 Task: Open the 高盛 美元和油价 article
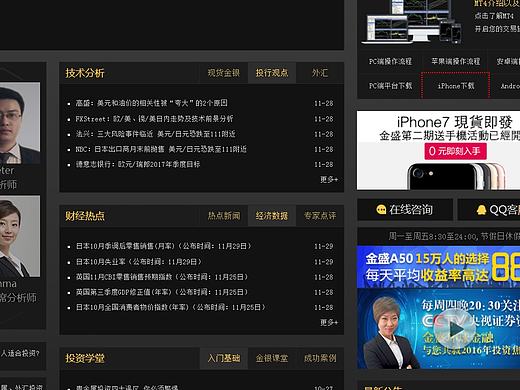pos(152,103)
